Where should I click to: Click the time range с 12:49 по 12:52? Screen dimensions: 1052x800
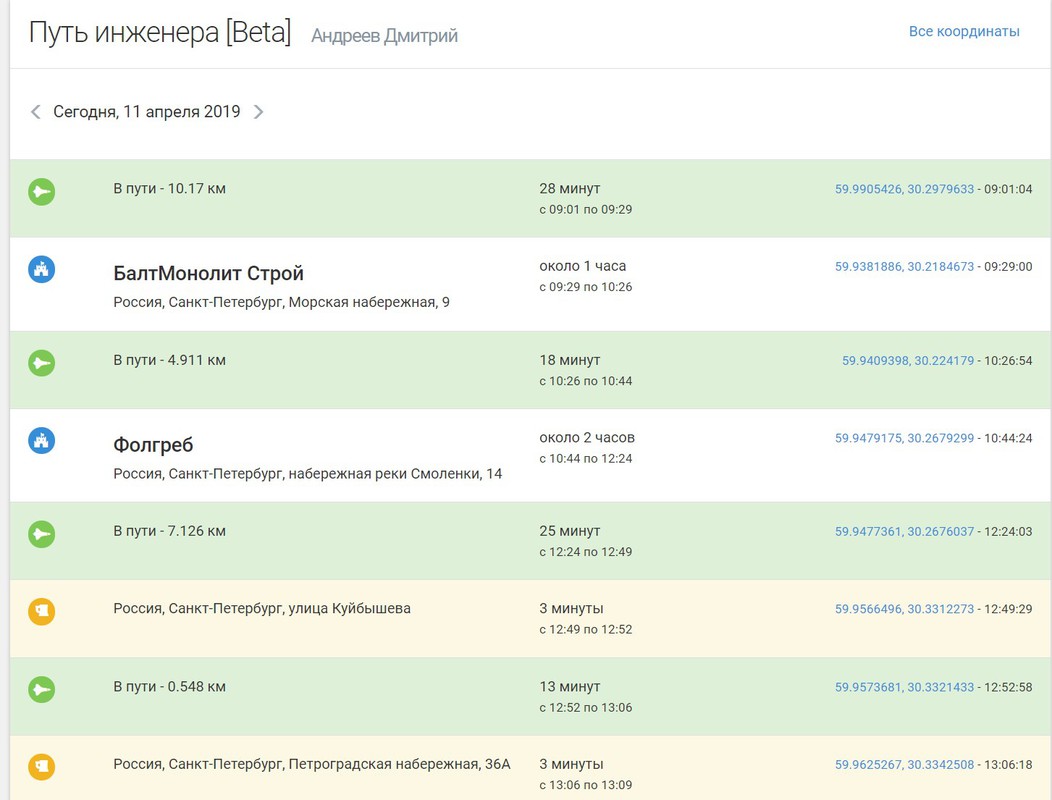point(586,630)
